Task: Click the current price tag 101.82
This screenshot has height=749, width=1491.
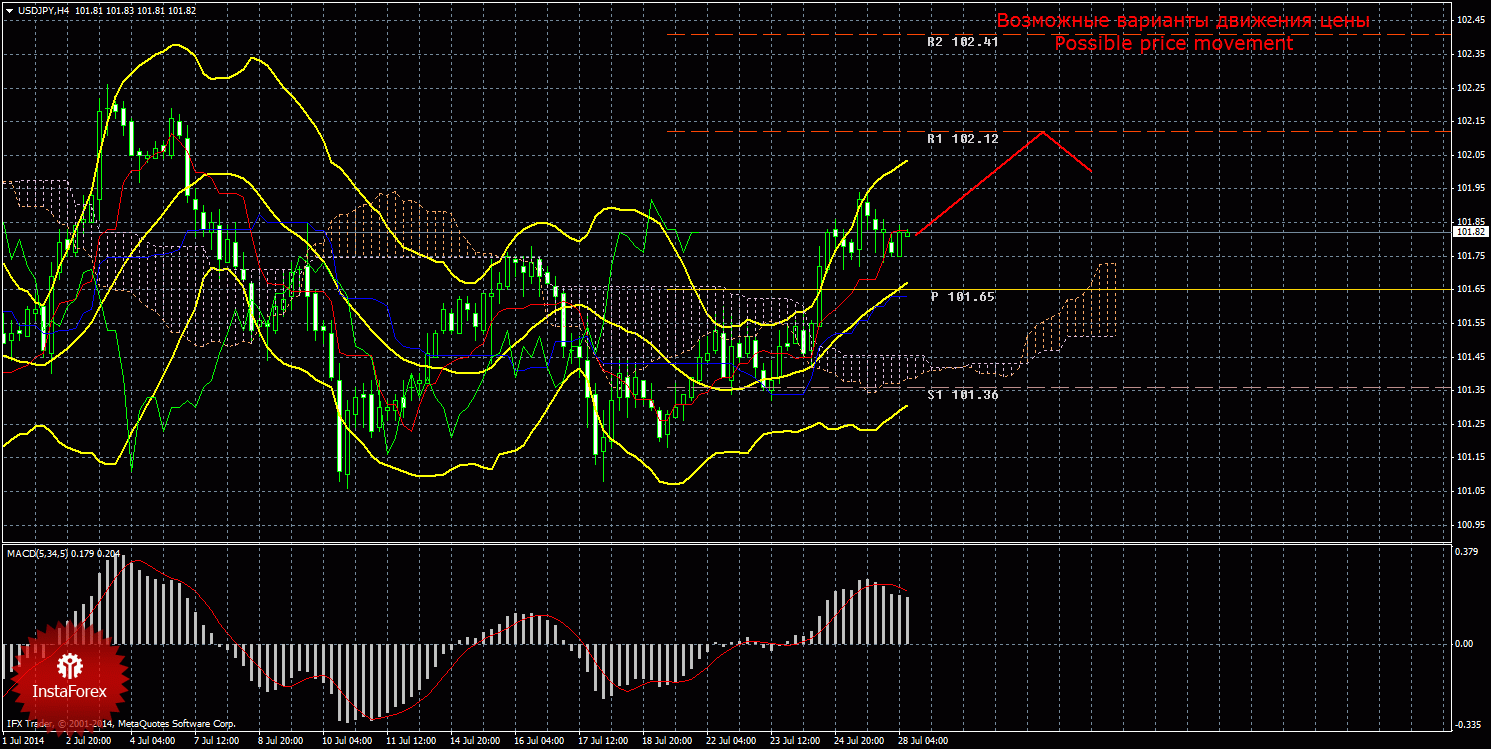Action: 1470,232
